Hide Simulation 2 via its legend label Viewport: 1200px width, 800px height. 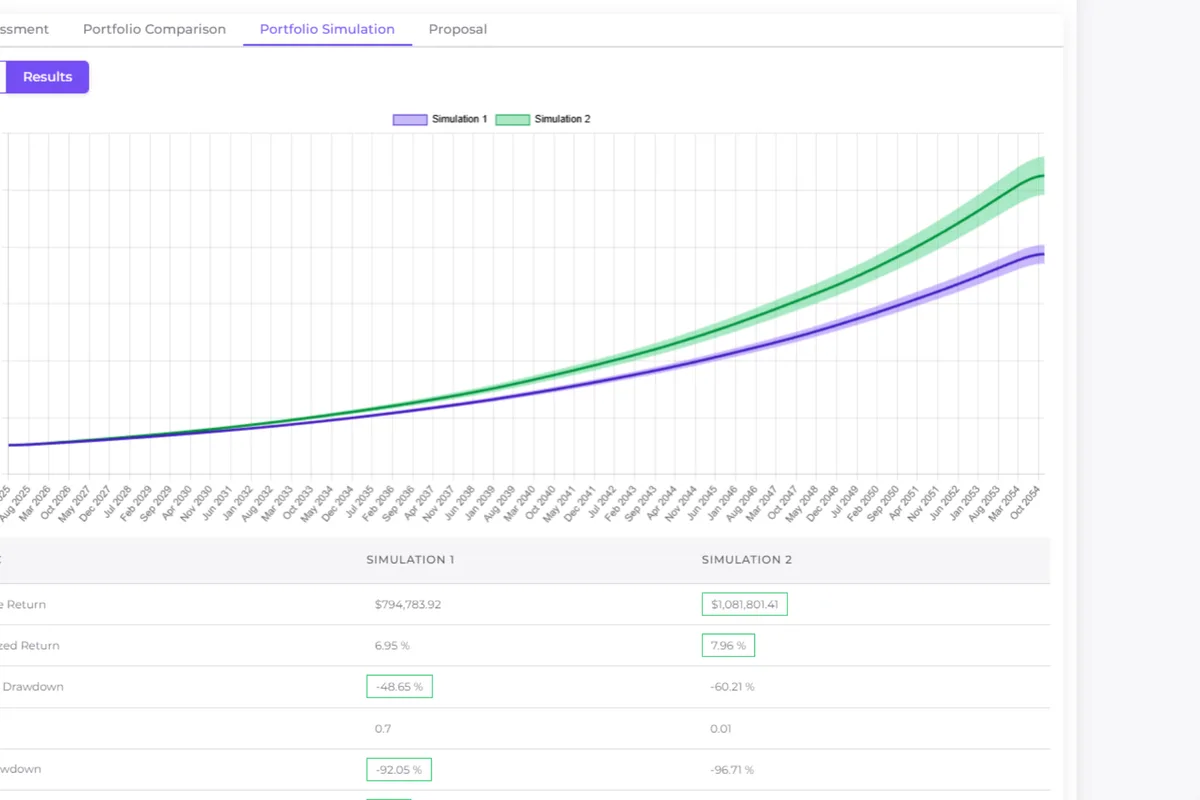click(562, 119)
